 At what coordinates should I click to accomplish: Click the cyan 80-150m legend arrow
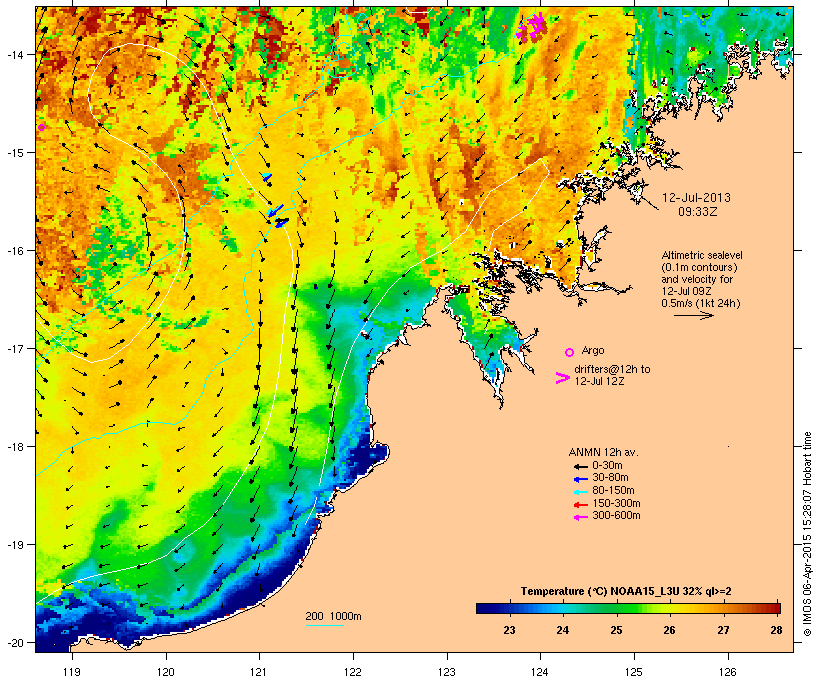(580, 492)
